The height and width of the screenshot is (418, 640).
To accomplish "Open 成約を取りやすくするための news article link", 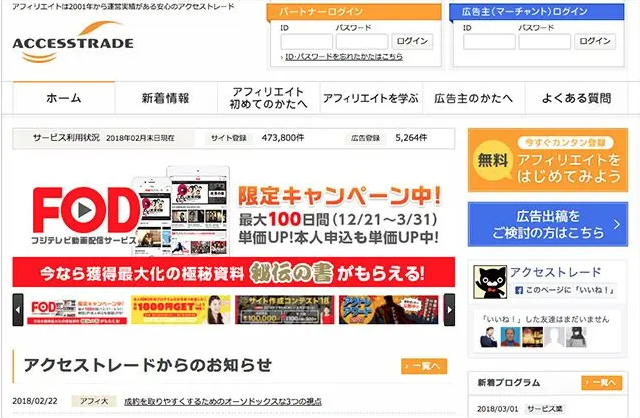I will pyautogui.click(x=223, y=402).
